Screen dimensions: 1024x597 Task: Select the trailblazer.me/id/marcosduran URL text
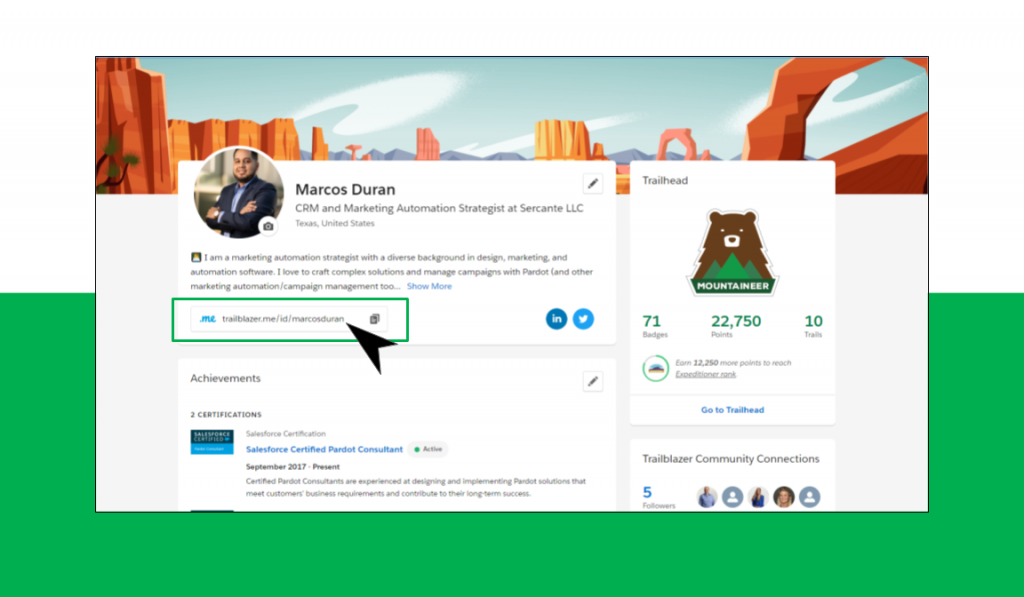point(283,319)
